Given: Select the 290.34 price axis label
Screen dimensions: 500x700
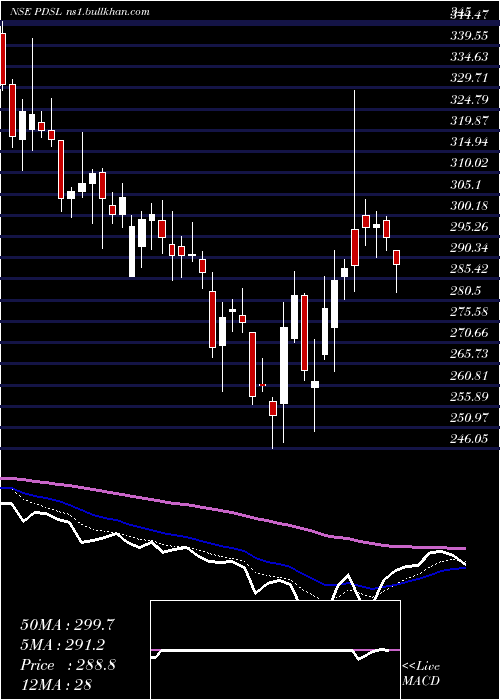Looking at the screenshot, I should coord(469,249).
